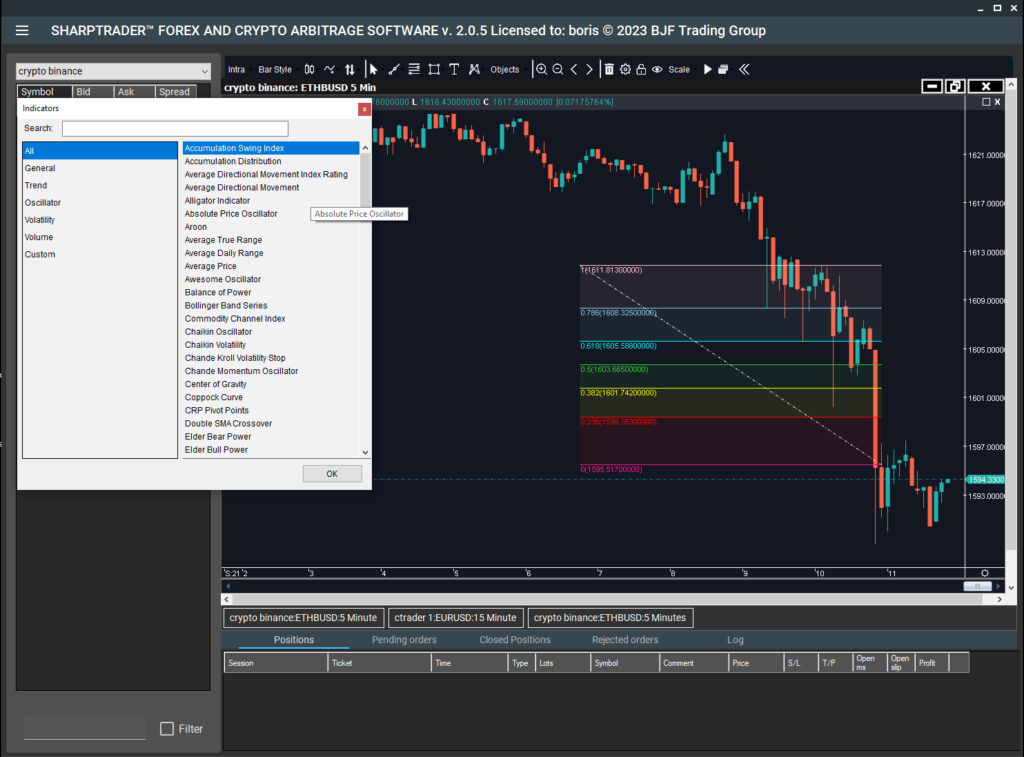This screenshot has height=757, width=1024.
Task: Click the chart time-range slider handle
Action: [978, 587]
